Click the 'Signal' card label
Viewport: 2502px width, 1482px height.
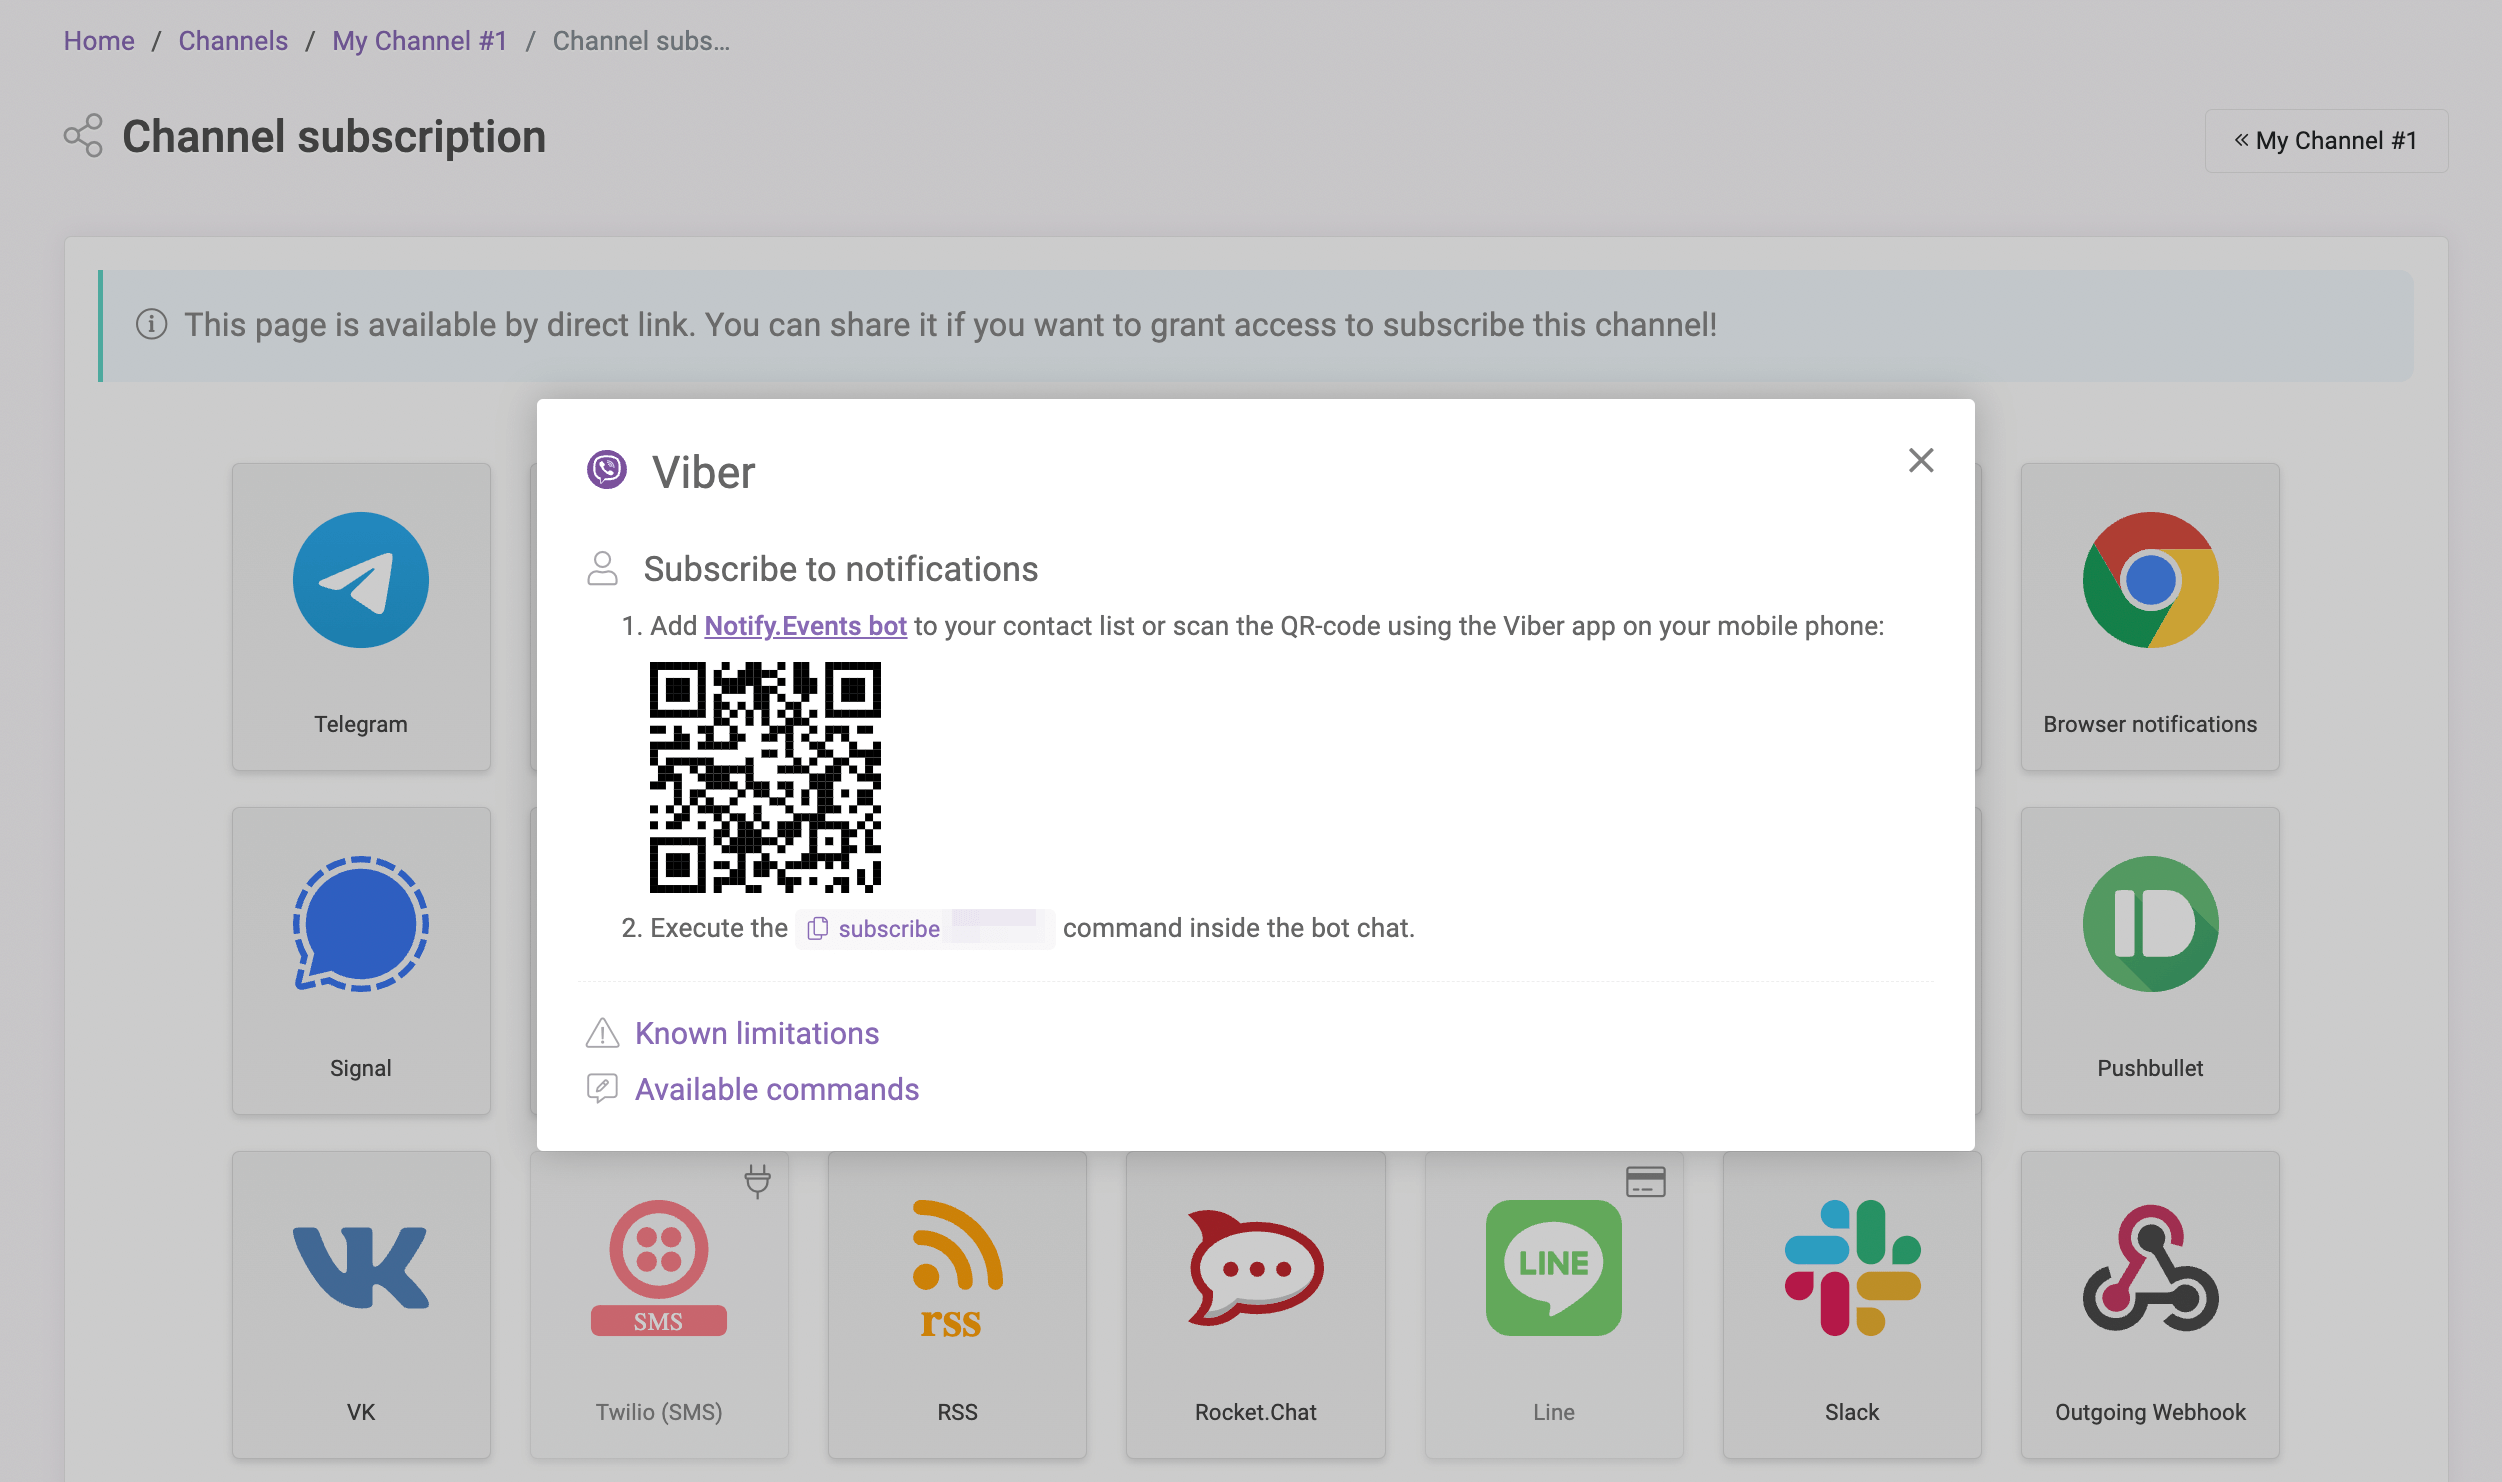pos(361,1068)
